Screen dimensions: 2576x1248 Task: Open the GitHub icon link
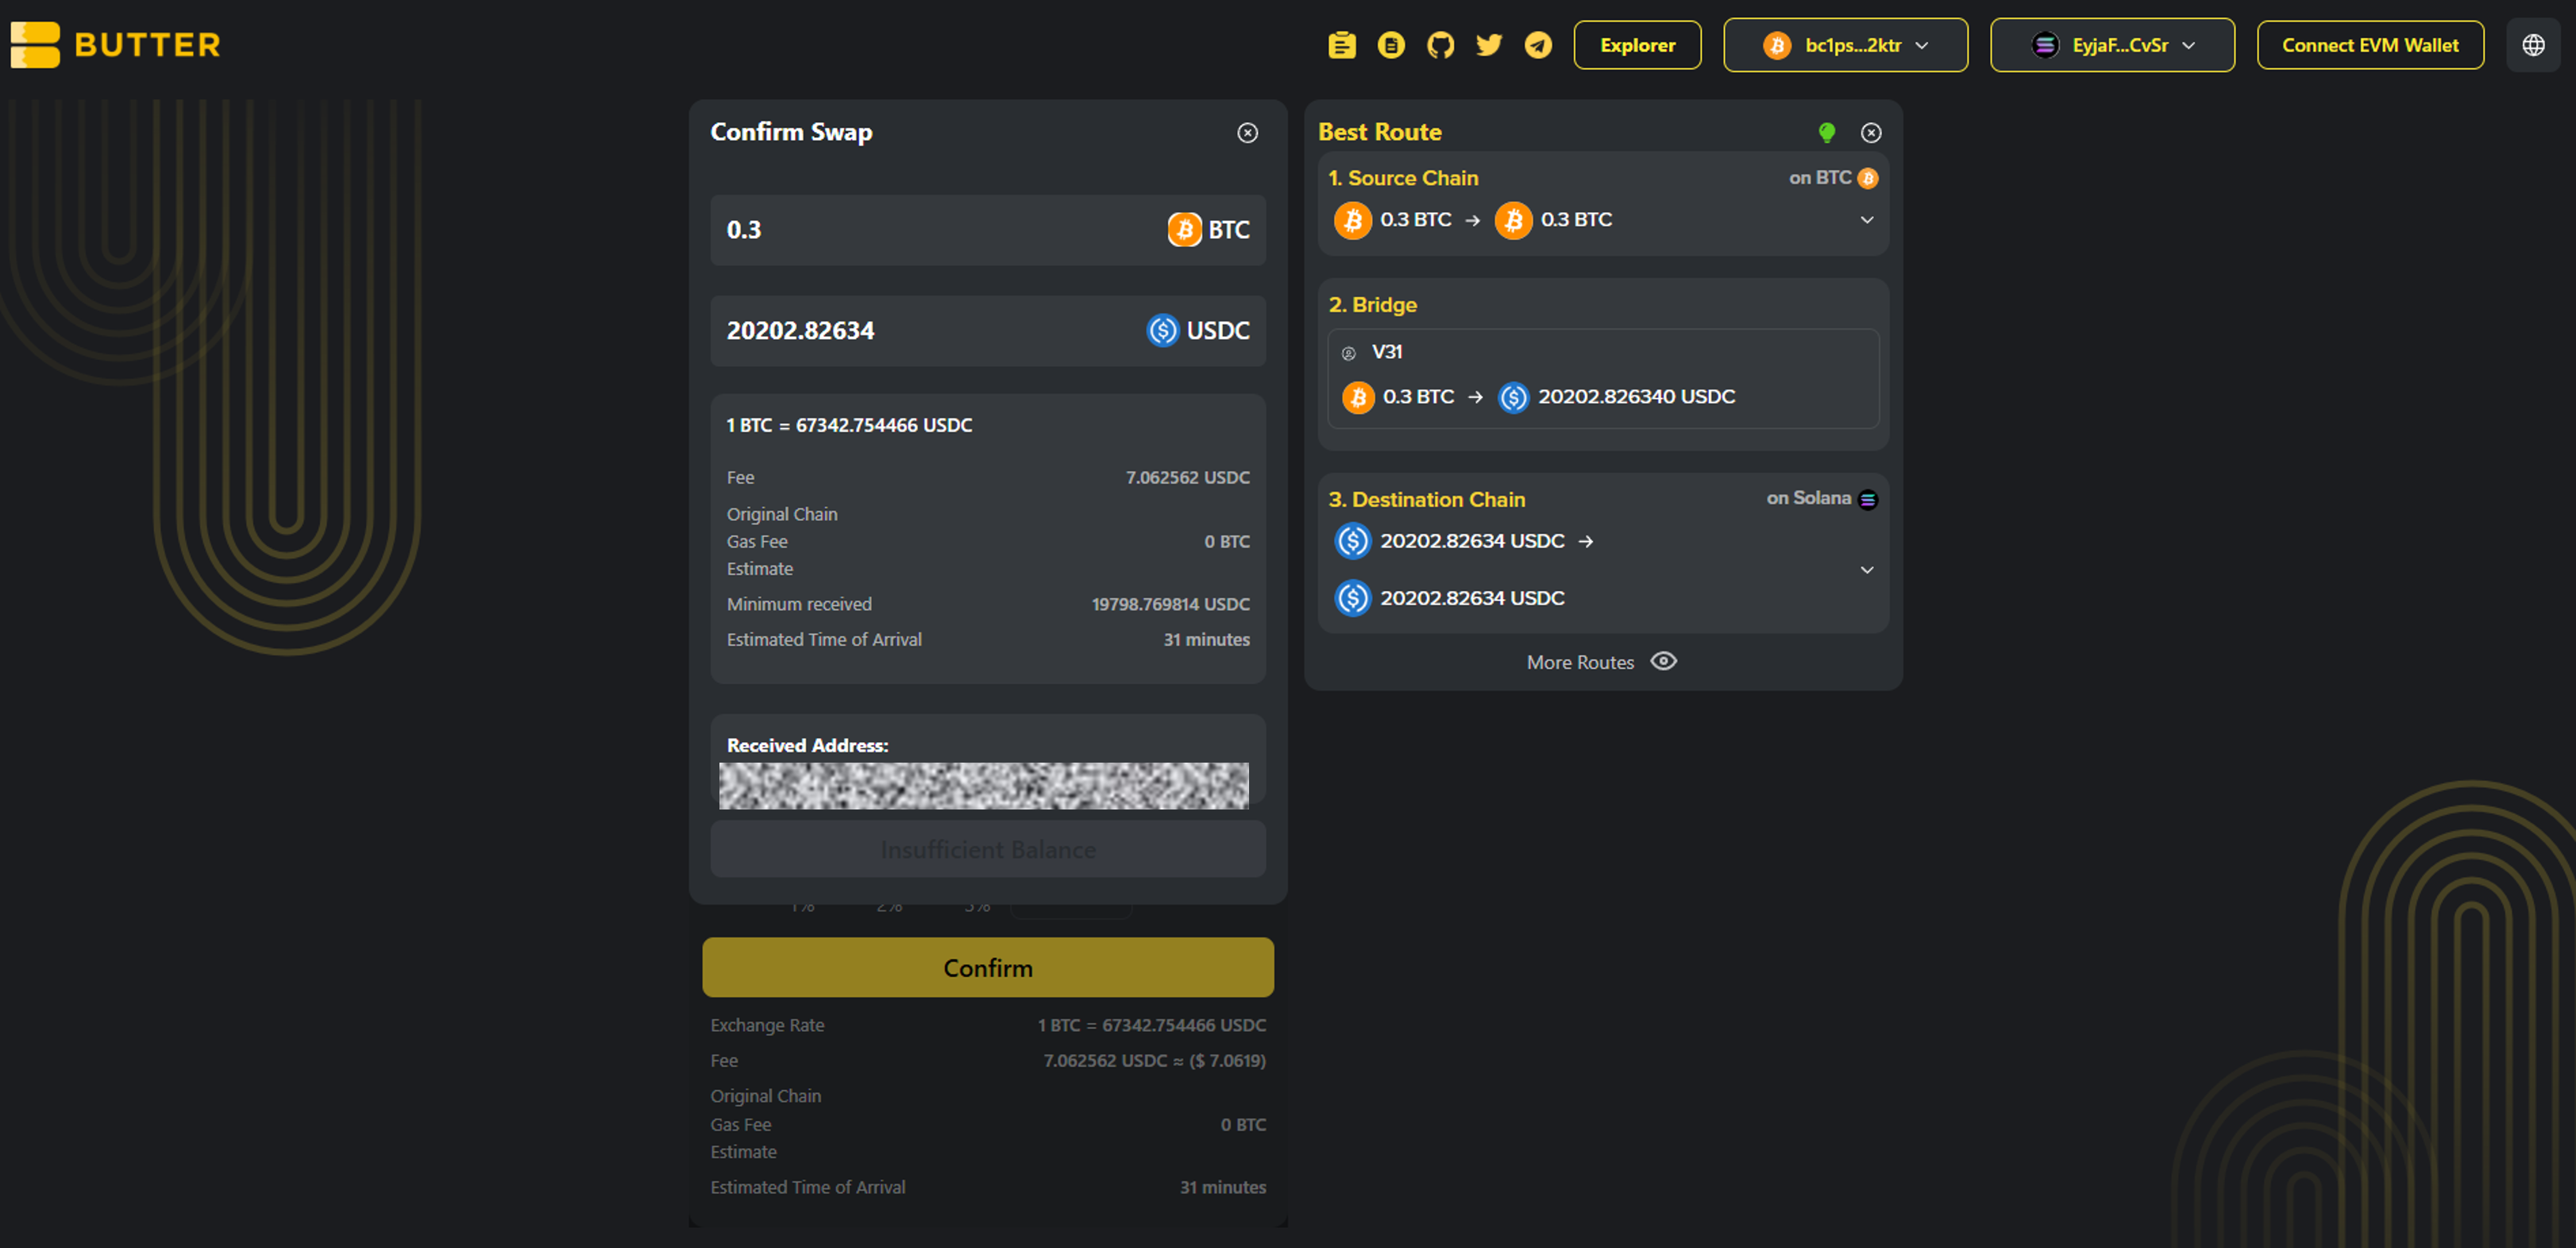pos(1440,45)
